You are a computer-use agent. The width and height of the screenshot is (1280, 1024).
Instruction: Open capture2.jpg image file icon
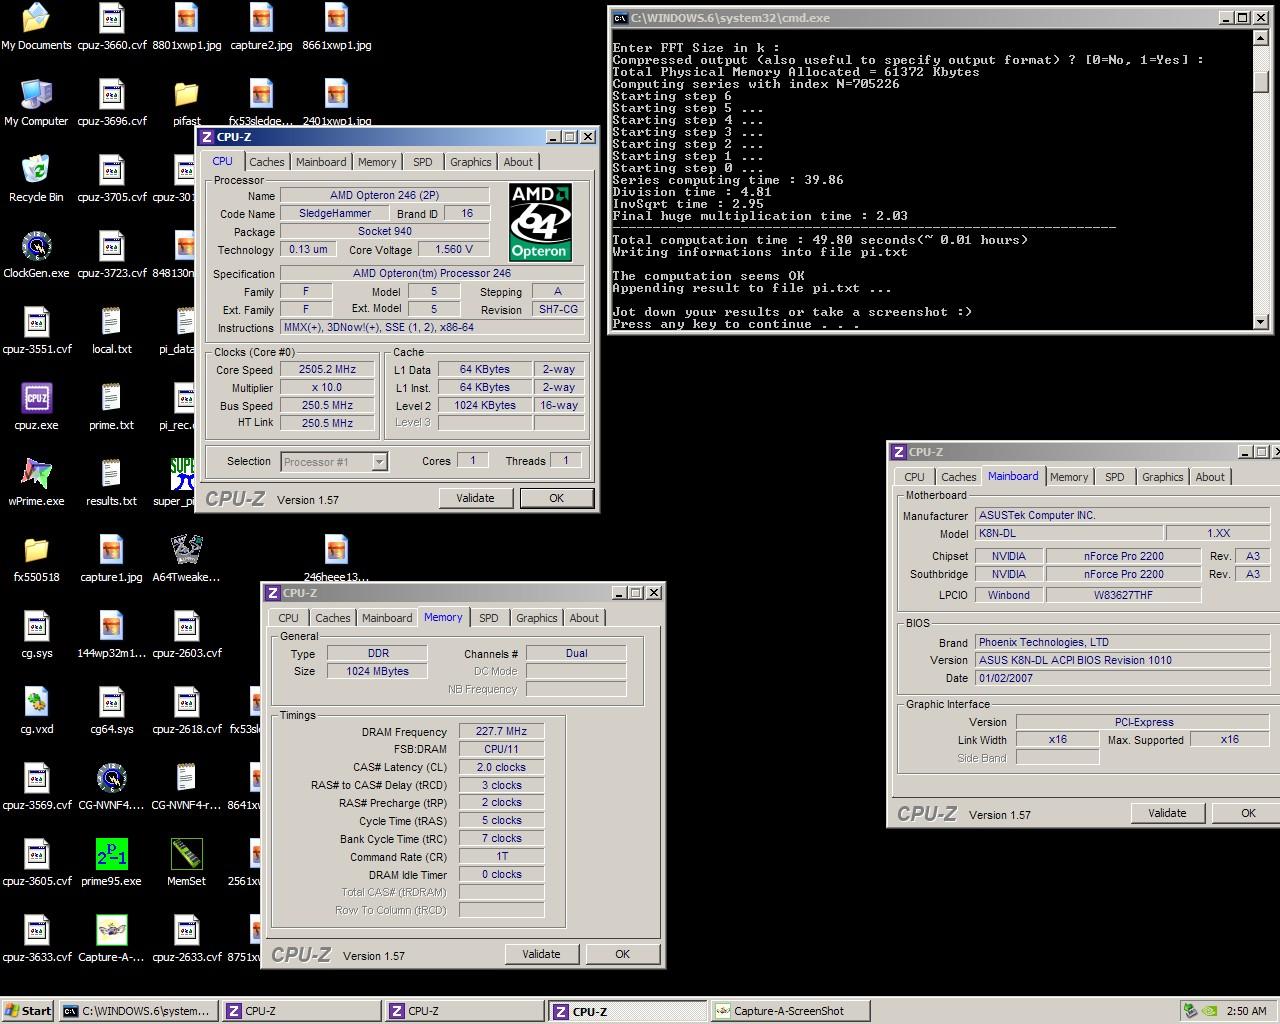pyautogui.click(x=261, y=27)
